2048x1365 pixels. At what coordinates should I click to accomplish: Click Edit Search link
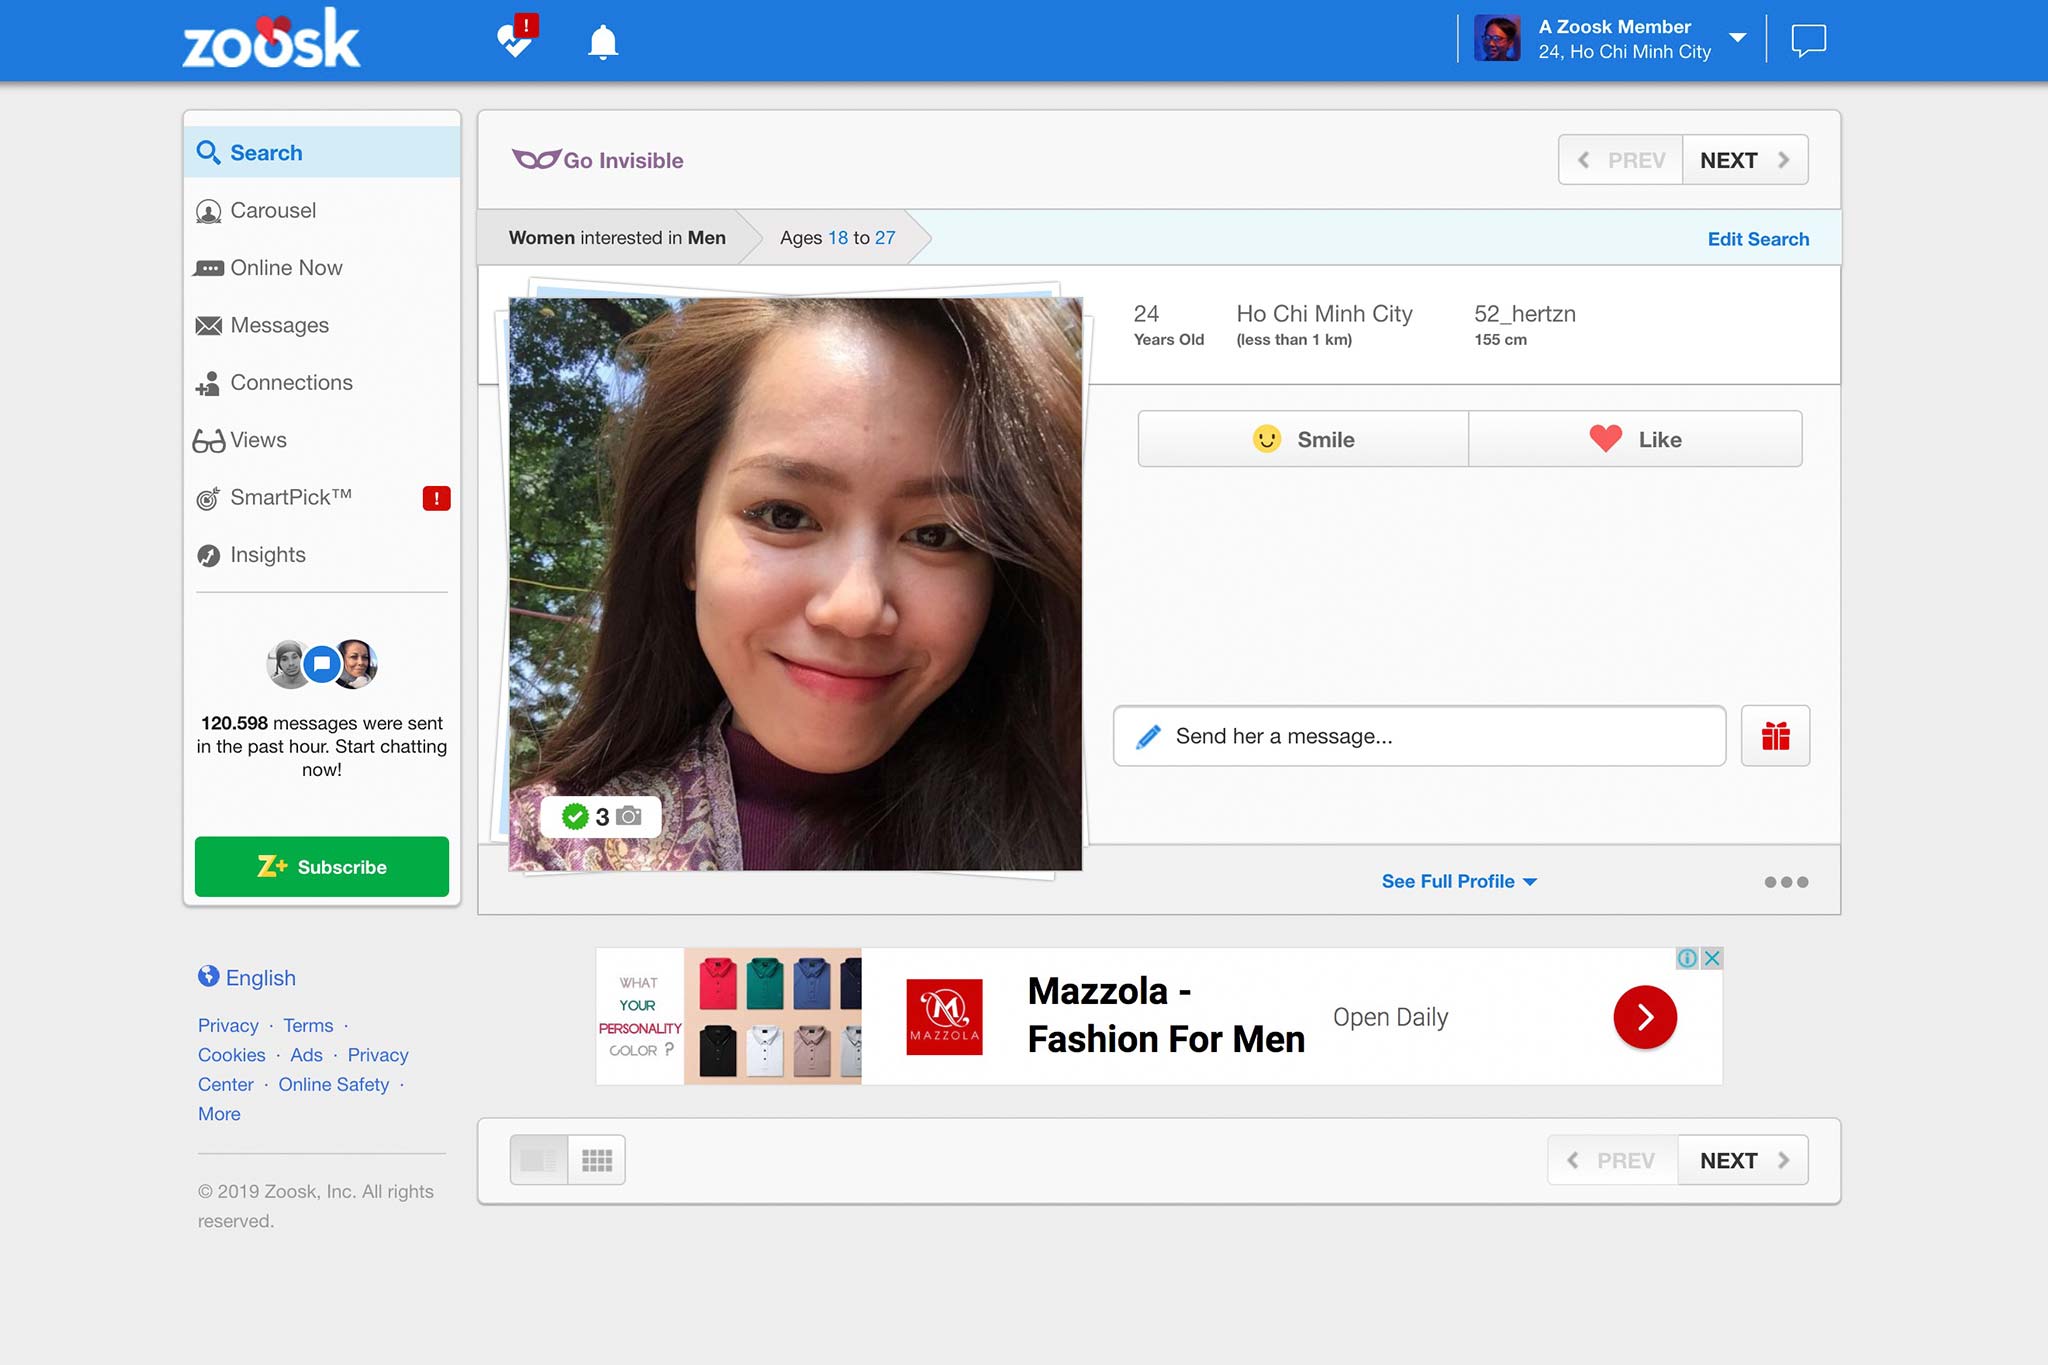(1758, 239)
